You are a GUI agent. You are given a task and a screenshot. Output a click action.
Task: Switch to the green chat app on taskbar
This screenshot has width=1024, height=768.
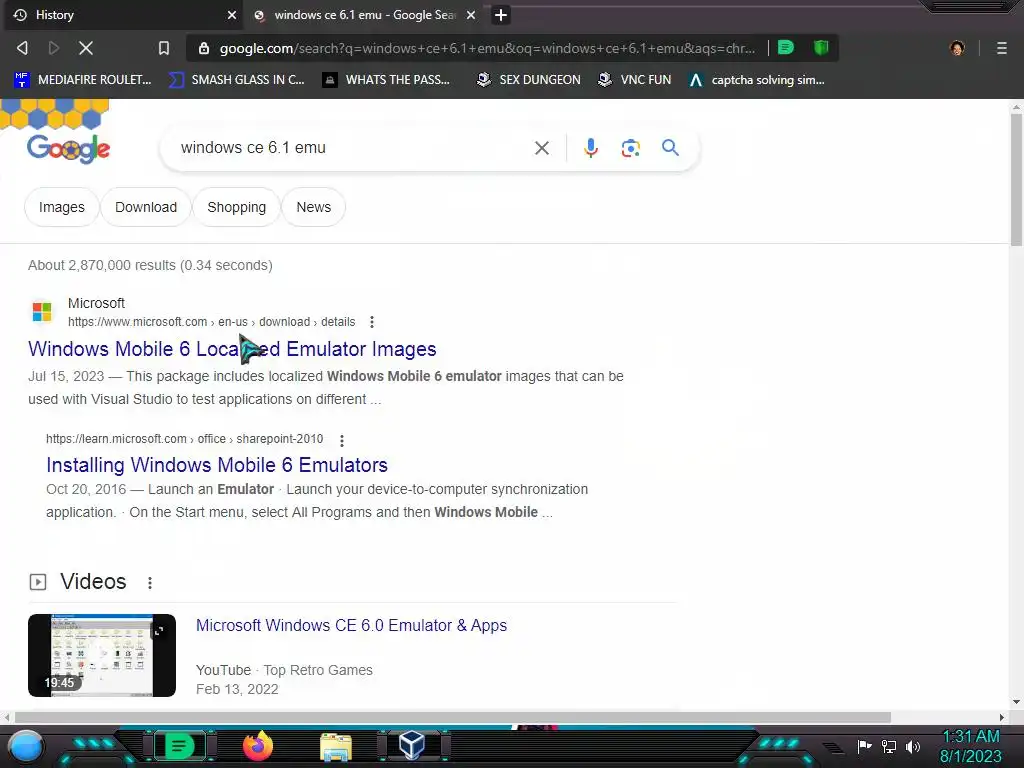180,746
